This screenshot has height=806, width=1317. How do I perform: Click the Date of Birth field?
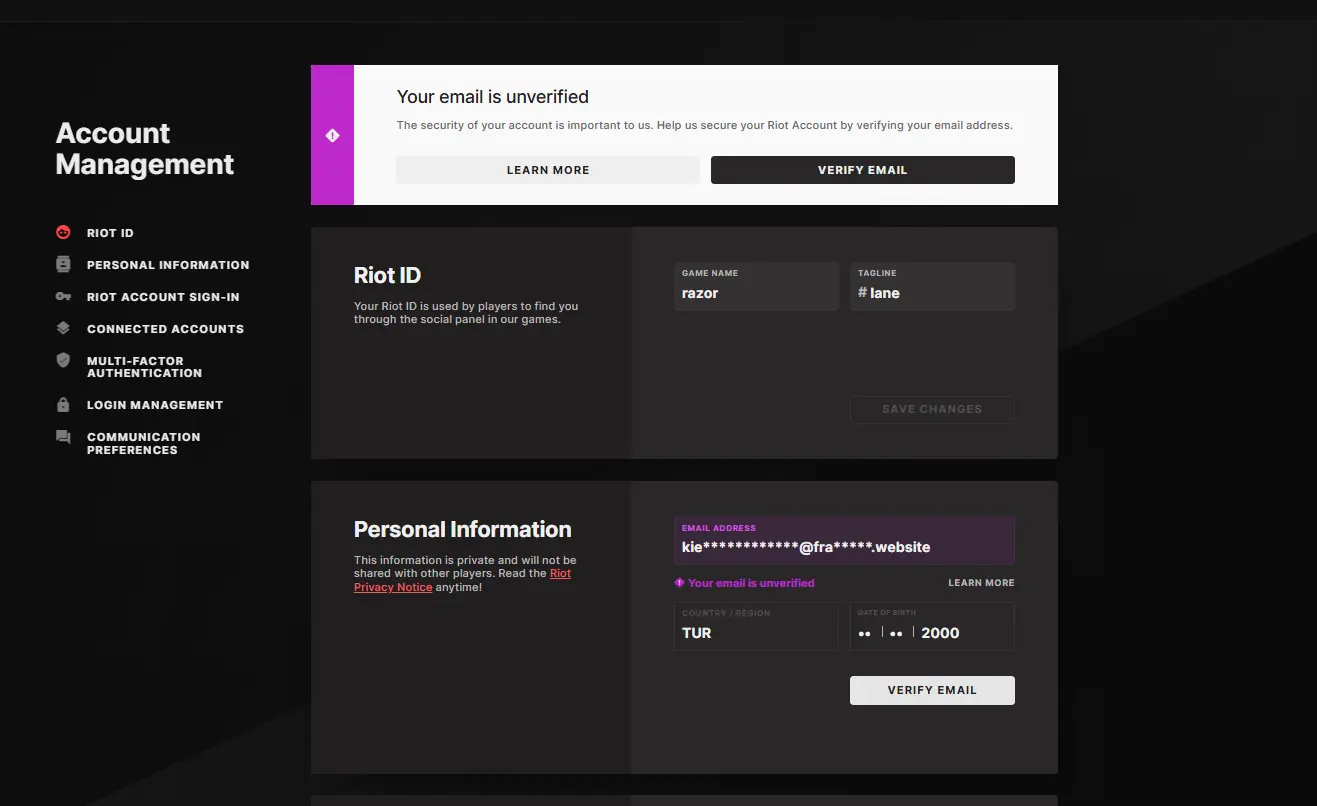coord(932,627)
